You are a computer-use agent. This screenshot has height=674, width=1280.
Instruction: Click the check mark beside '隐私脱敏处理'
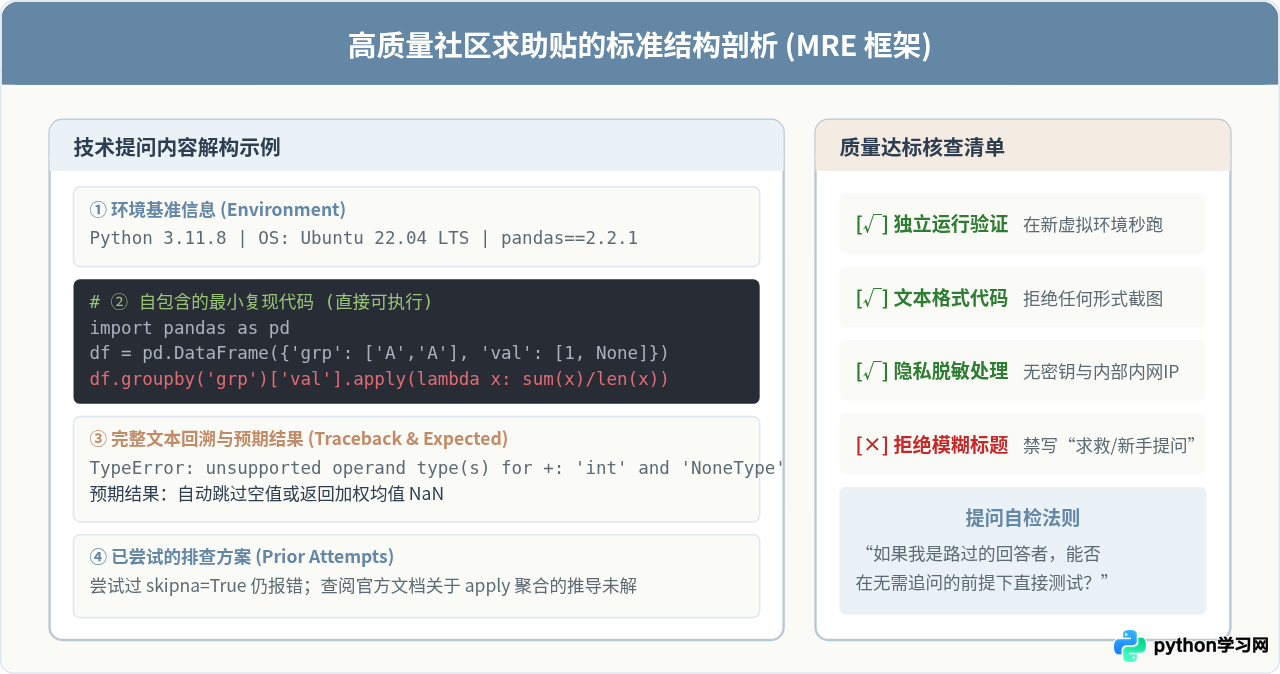click(872, 371)
